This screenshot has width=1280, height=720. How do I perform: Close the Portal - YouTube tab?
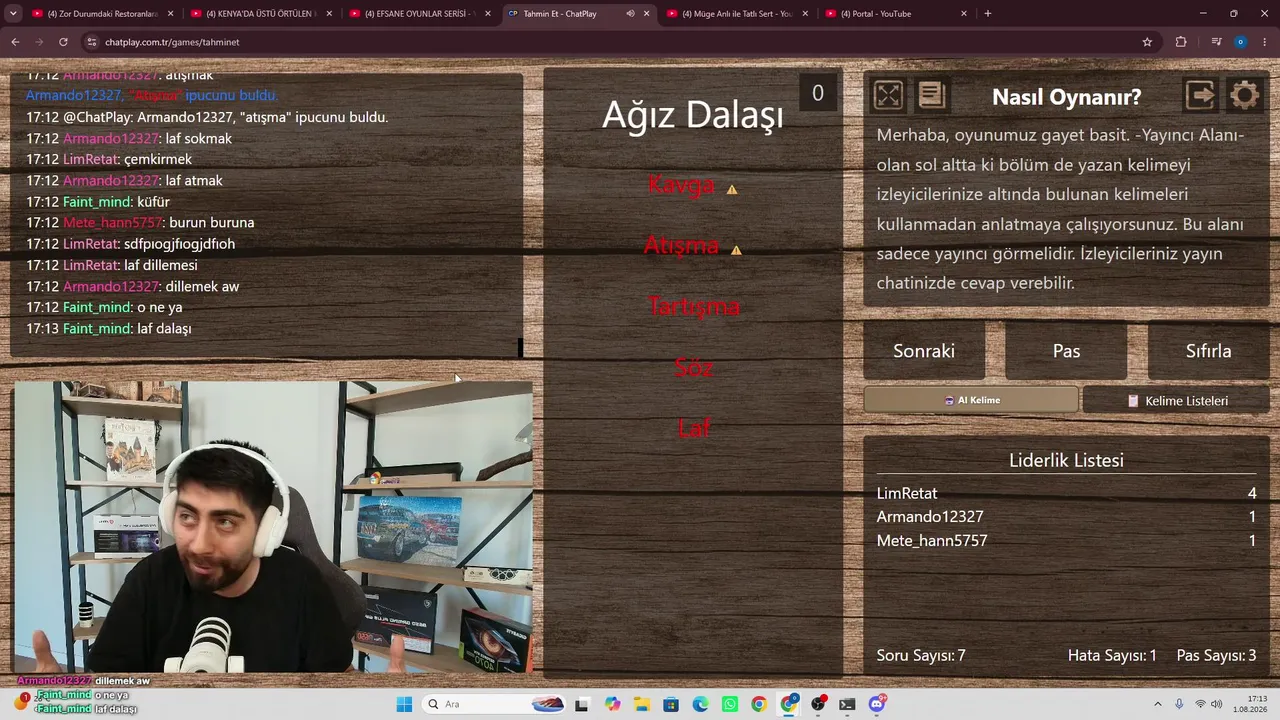964,14
